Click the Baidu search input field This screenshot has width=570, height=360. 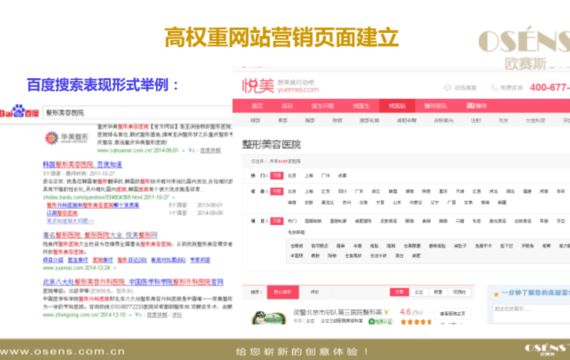[x=137, y=113]
